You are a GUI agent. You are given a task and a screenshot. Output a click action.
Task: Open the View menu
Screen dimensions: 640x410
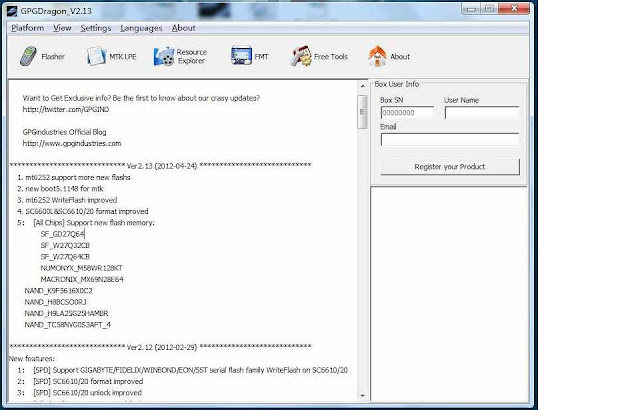pos(62,28)
